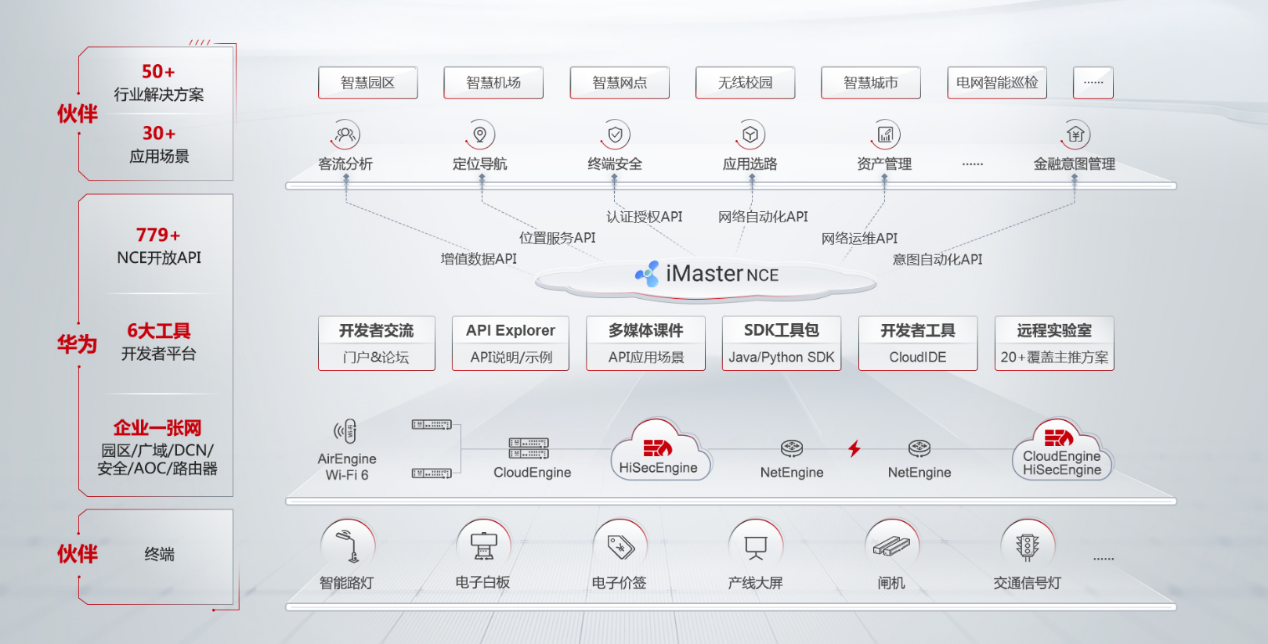The width and height of the screenshot is (1268, 644).
Task: Click the 安全/AOC/路由器 text line
Action: click(157, 468)
